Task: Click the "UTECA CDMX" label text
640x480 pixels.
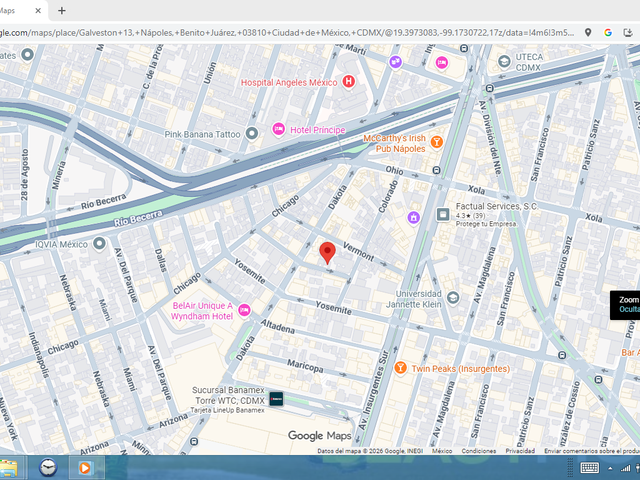Action: pos(529,62)
